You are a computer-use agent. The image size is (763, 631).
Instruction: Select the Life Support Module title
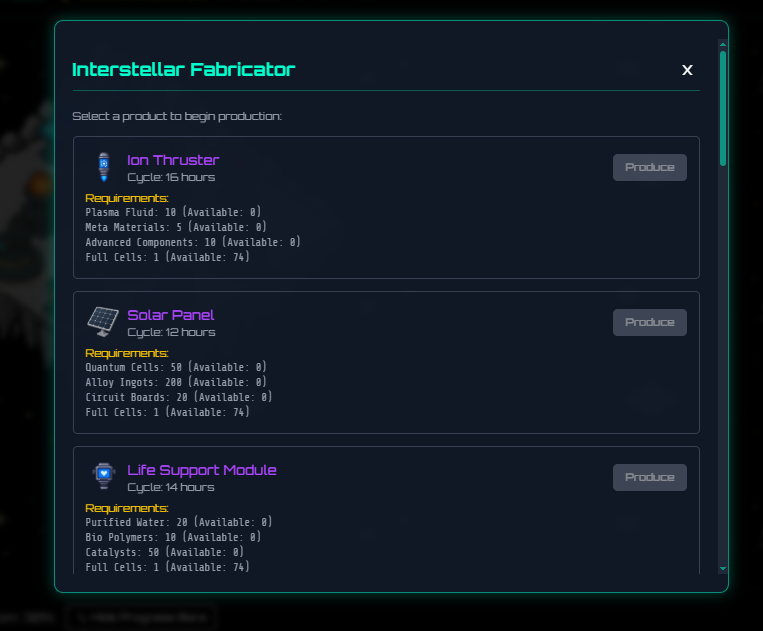pos(201,470)
